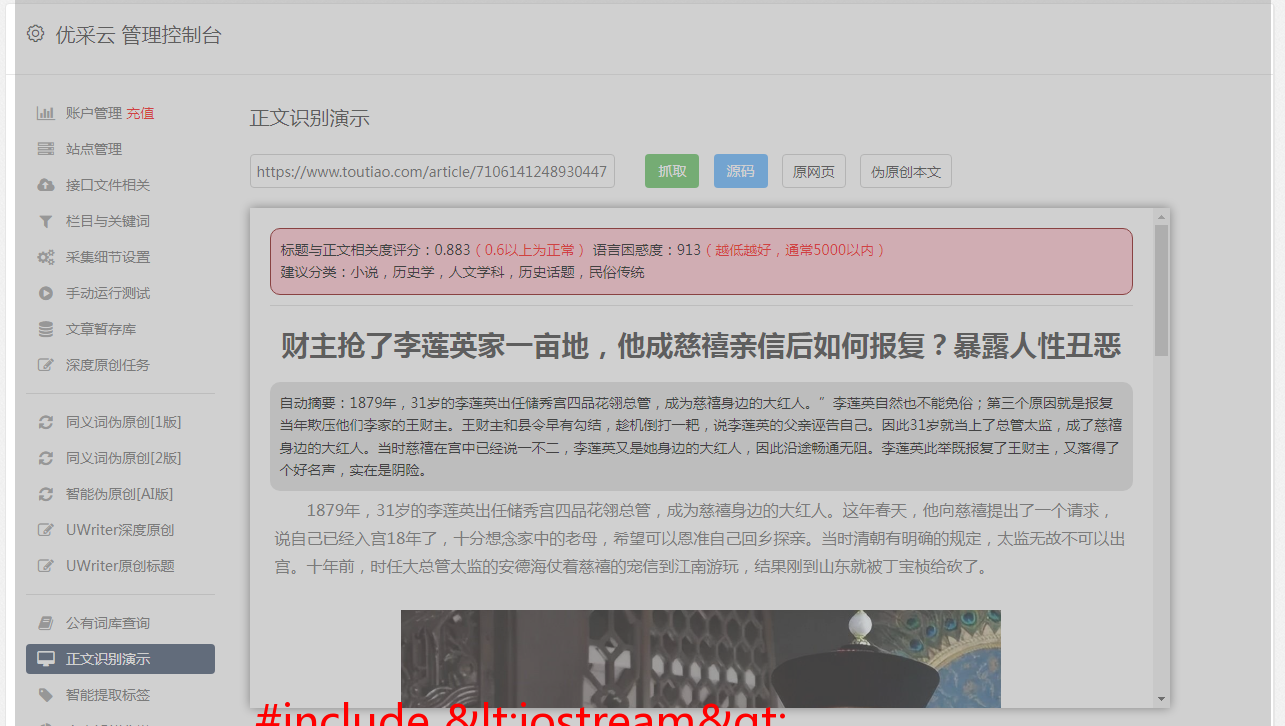Open UWriter原创标题 page
The height and width of the screenshot is (726, 1285).
[x=120, y=566]
